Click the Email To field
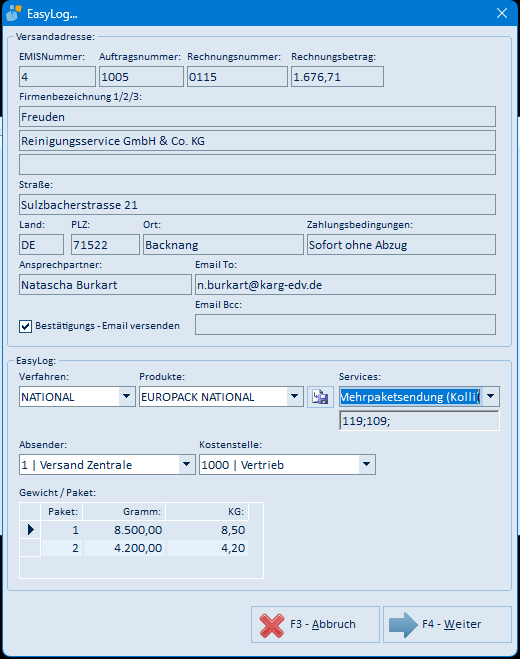The width and height of the screenshot is (520, 659). click(345, 285)
